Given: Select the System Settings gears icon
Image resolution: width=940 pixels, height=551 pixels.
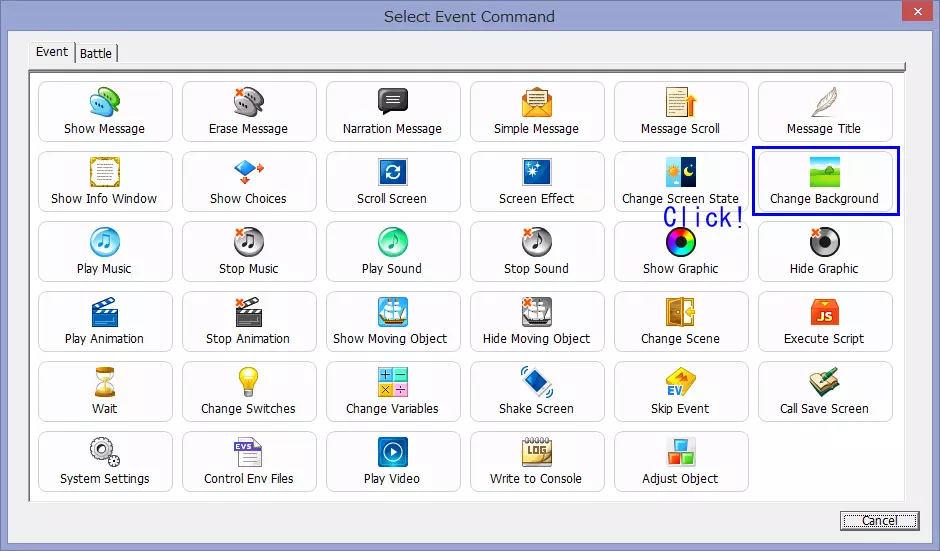Looking at the screenshot, I should (x=105, y=453).
